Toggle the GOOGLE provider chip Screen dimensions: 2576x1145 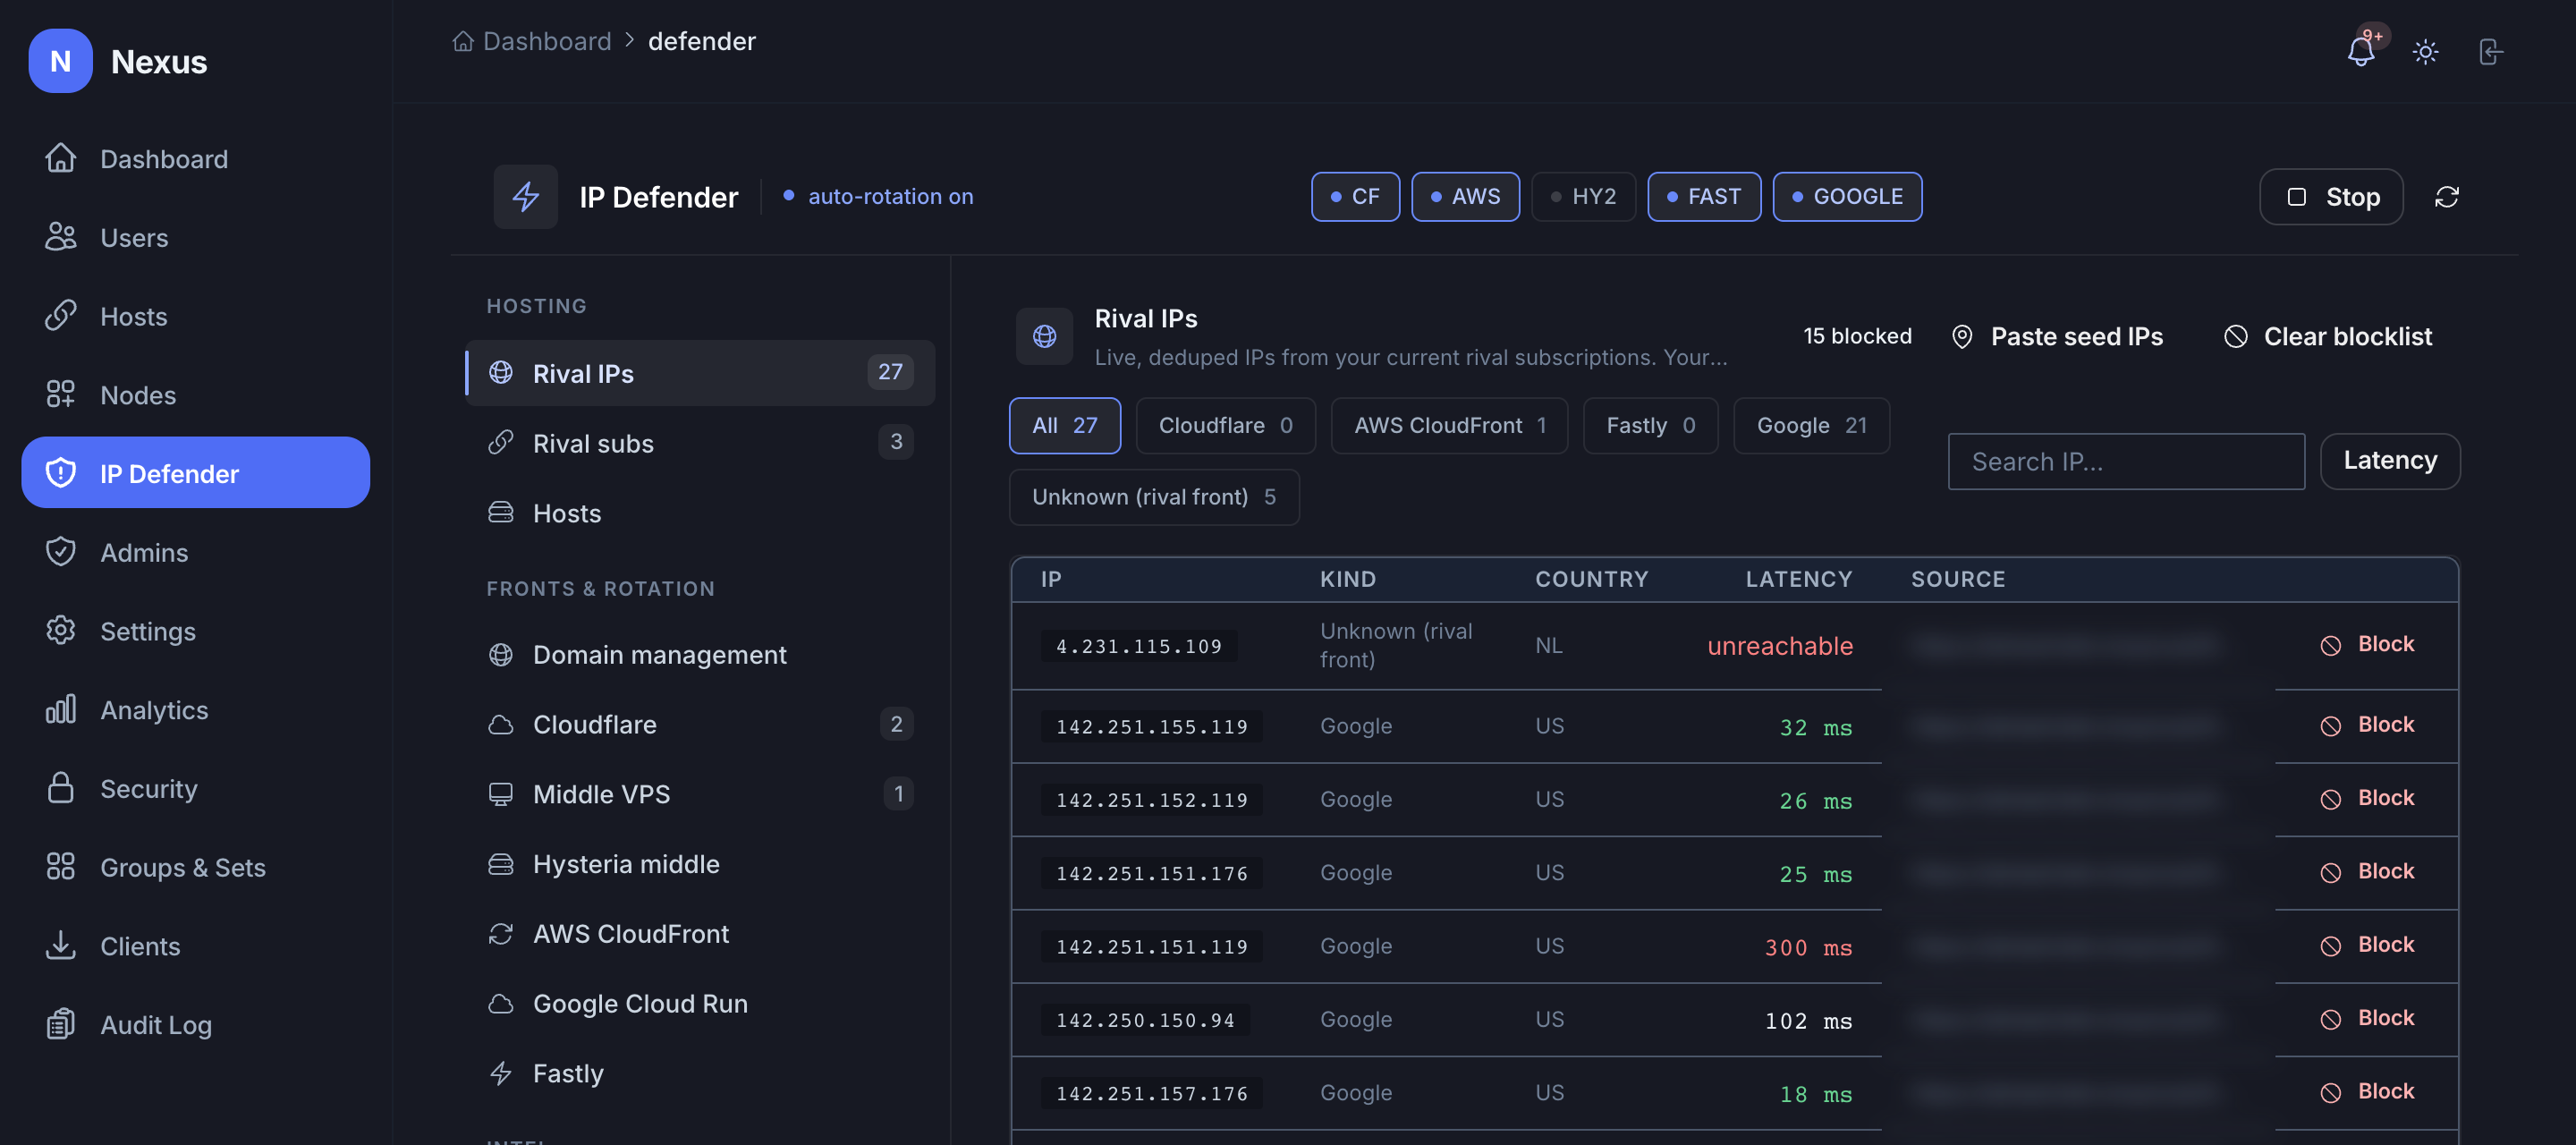pos(1847,197)
